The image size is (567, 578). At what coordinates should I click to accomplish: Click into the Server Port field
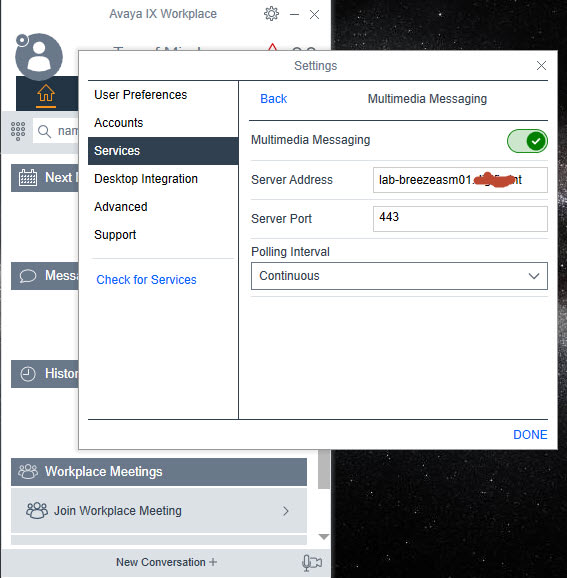[x=460, y=219]
